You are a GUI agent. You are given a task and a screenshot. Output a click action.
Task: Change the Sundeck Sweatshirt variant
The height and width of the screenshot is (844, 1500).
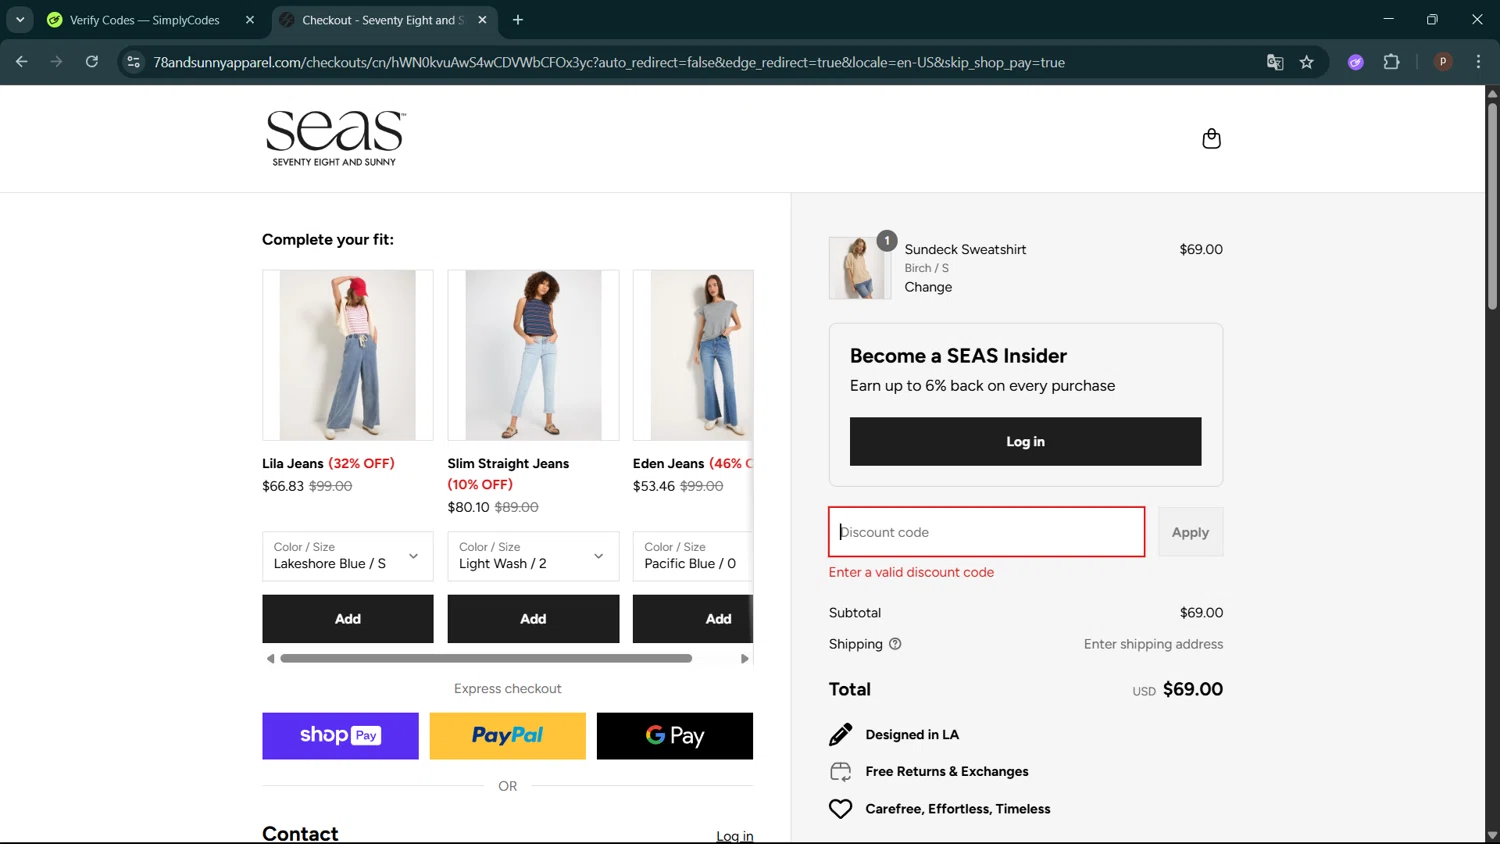point(928,287)
